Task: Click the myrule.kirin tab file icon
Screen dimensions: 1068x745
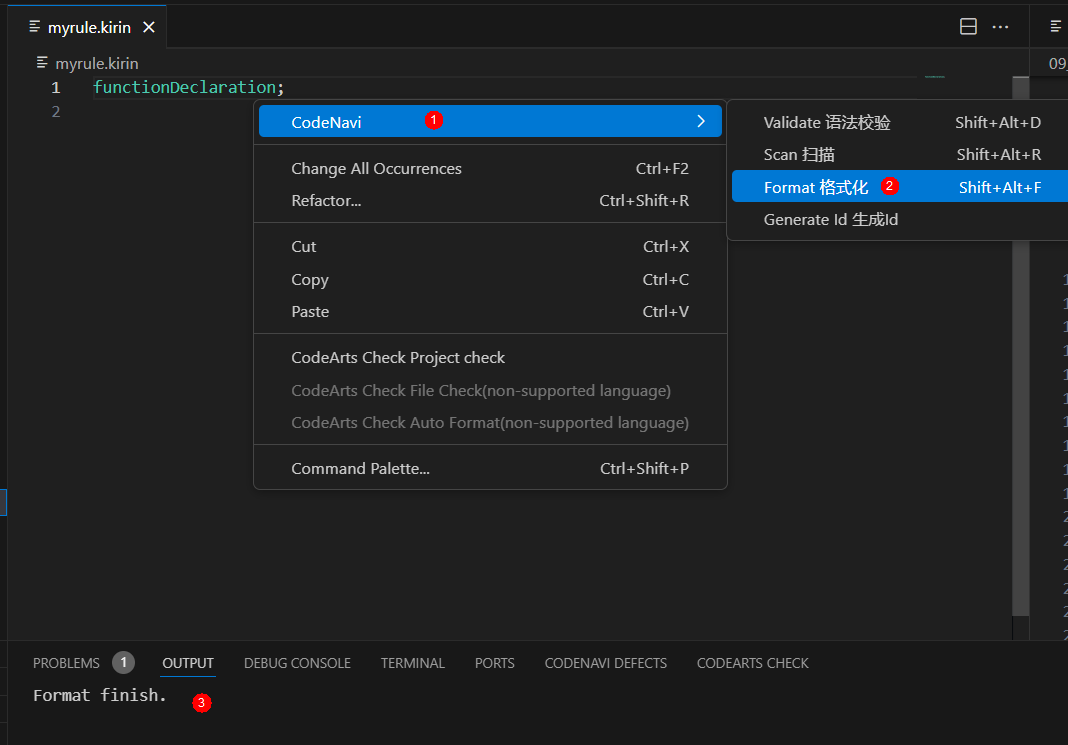Action: coord(35,27)
